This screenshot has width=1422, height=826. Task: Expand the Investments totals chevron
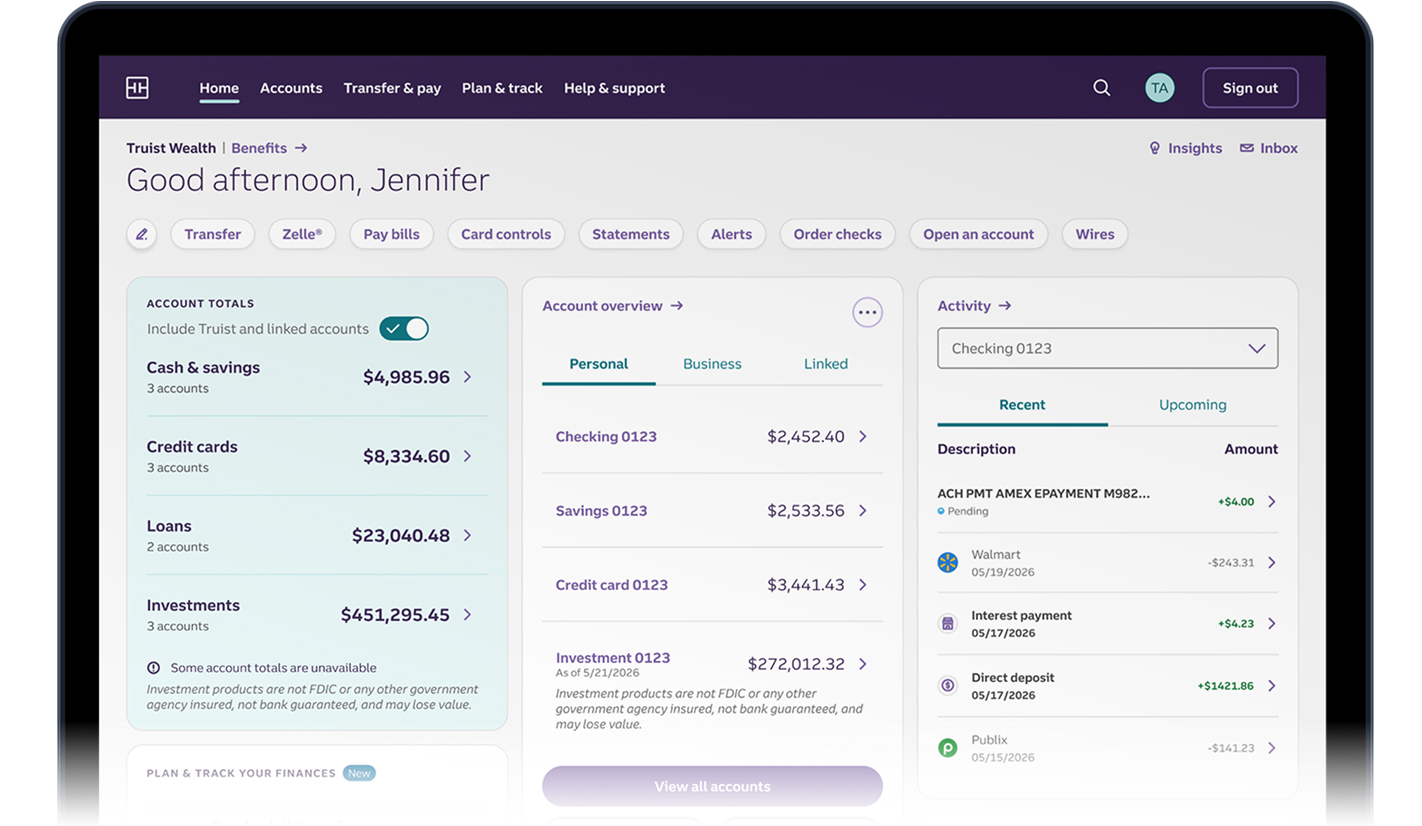point(467,614)
